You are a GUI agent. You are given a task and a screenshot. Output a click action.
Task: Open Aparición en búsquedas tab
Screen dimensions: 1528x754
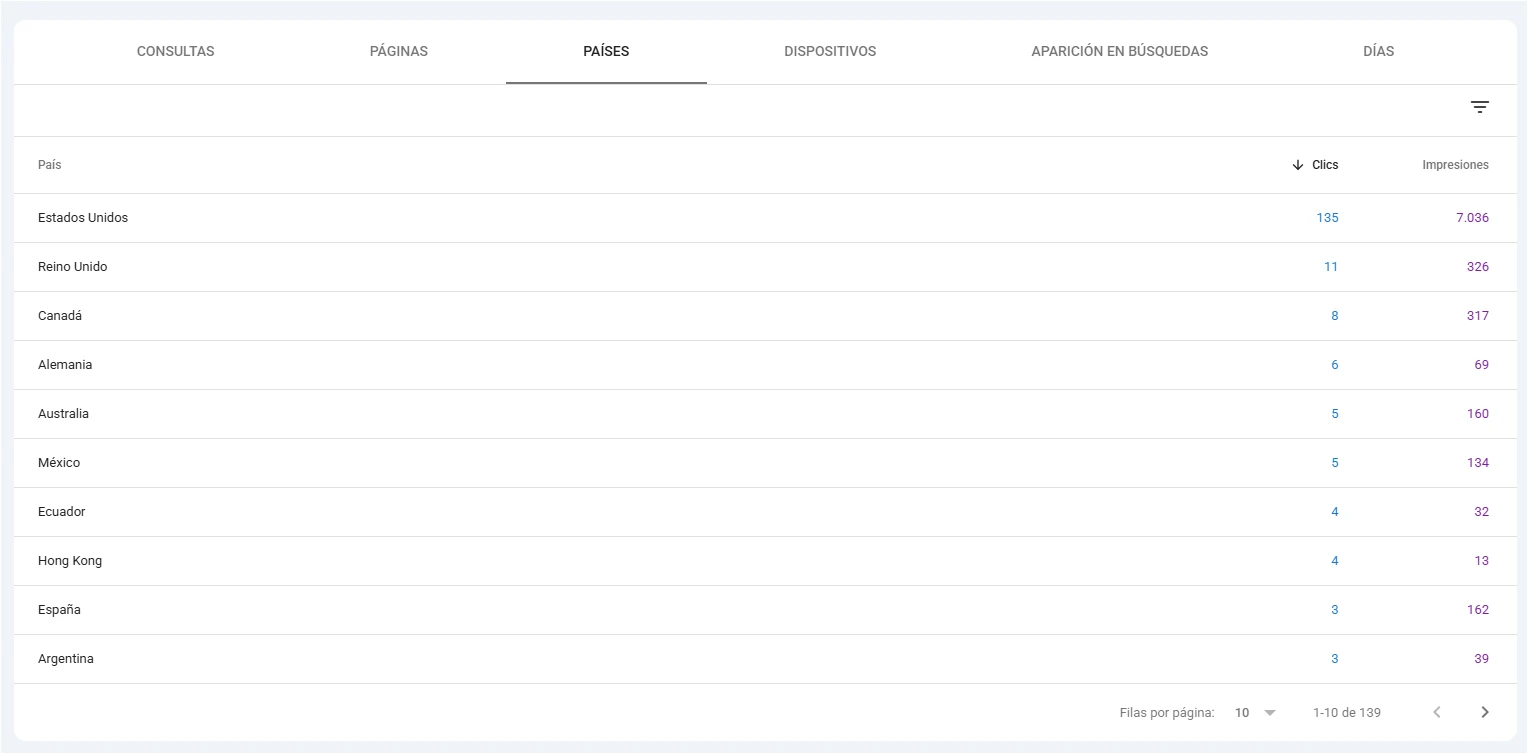click(x=1120, y=51)
